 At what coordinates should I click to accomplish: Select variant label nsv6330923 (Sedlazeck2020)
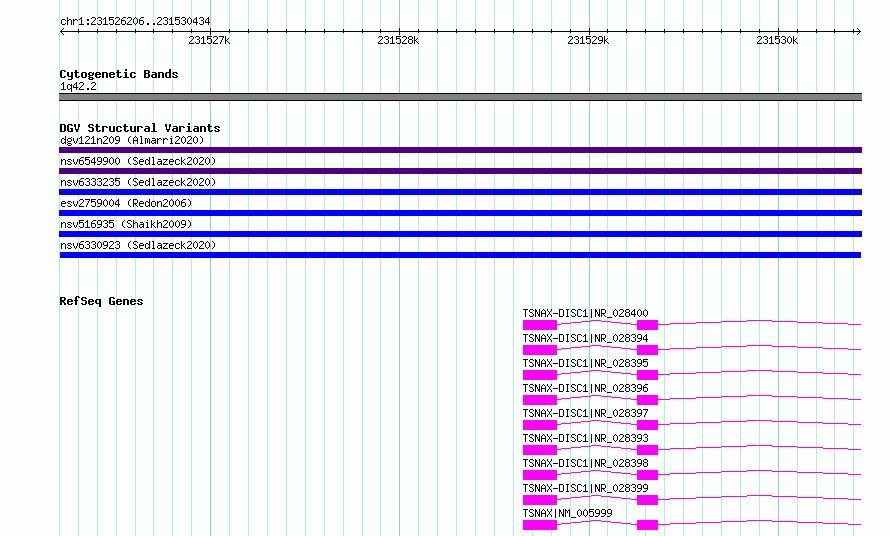[138, 245]
